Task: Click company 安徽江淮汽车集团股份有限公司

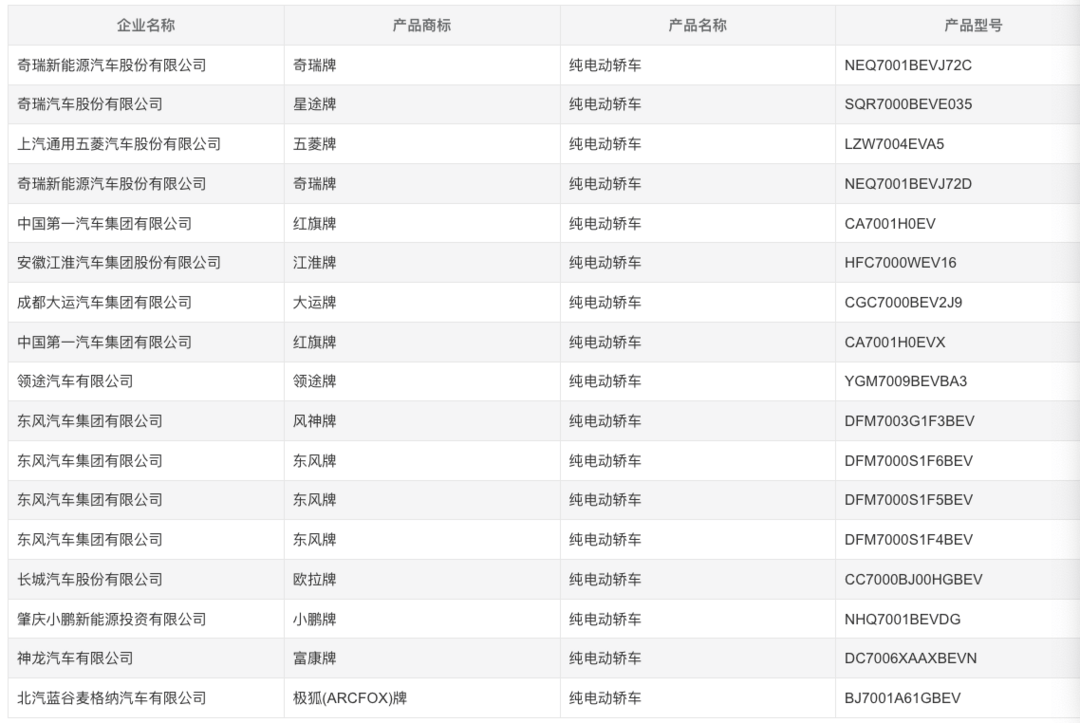Action: [x=118, y=263]
